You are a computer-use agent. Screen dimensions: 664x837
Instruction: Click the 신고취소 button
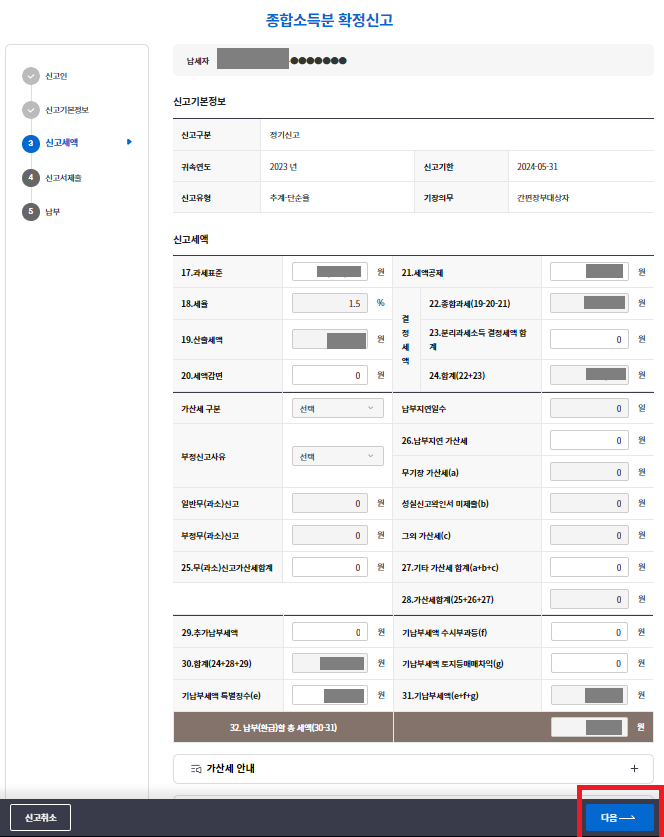point(41,817)
